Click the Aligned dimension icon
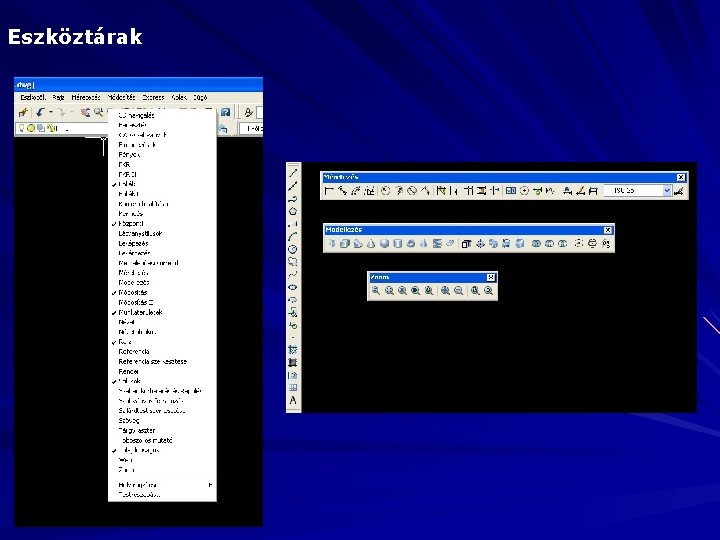The height and width of the screenshot is (540, 720). coord(342,191)
